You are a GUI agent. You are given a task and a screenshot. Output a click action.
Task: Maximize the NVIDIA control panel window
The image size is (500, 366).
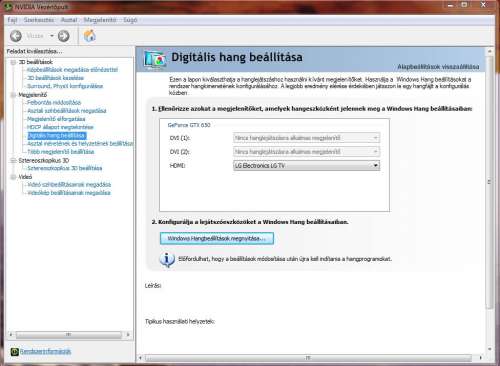click(x=464, y=5)
